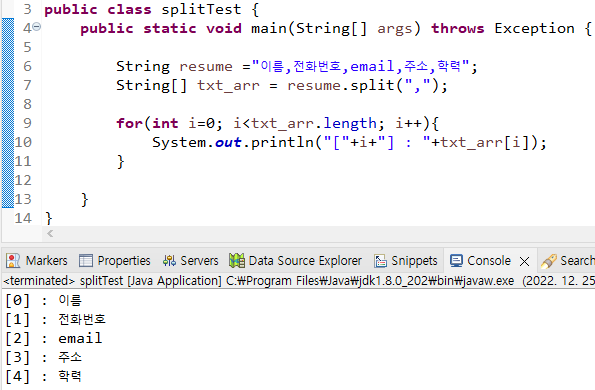Click console output line [0] : 이름

coord(43,300)
